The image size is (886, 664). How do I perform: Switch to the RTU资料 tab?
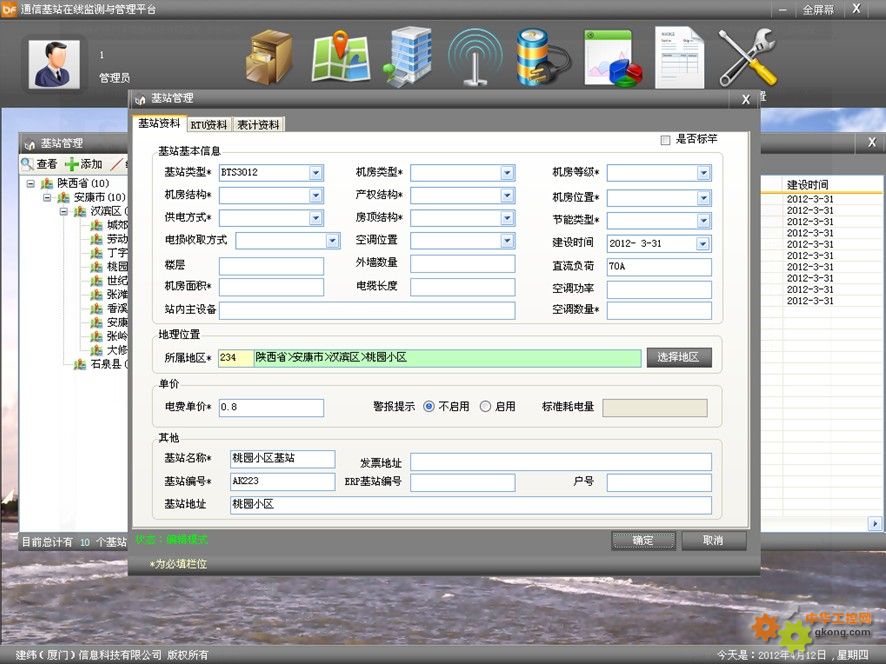208,125
